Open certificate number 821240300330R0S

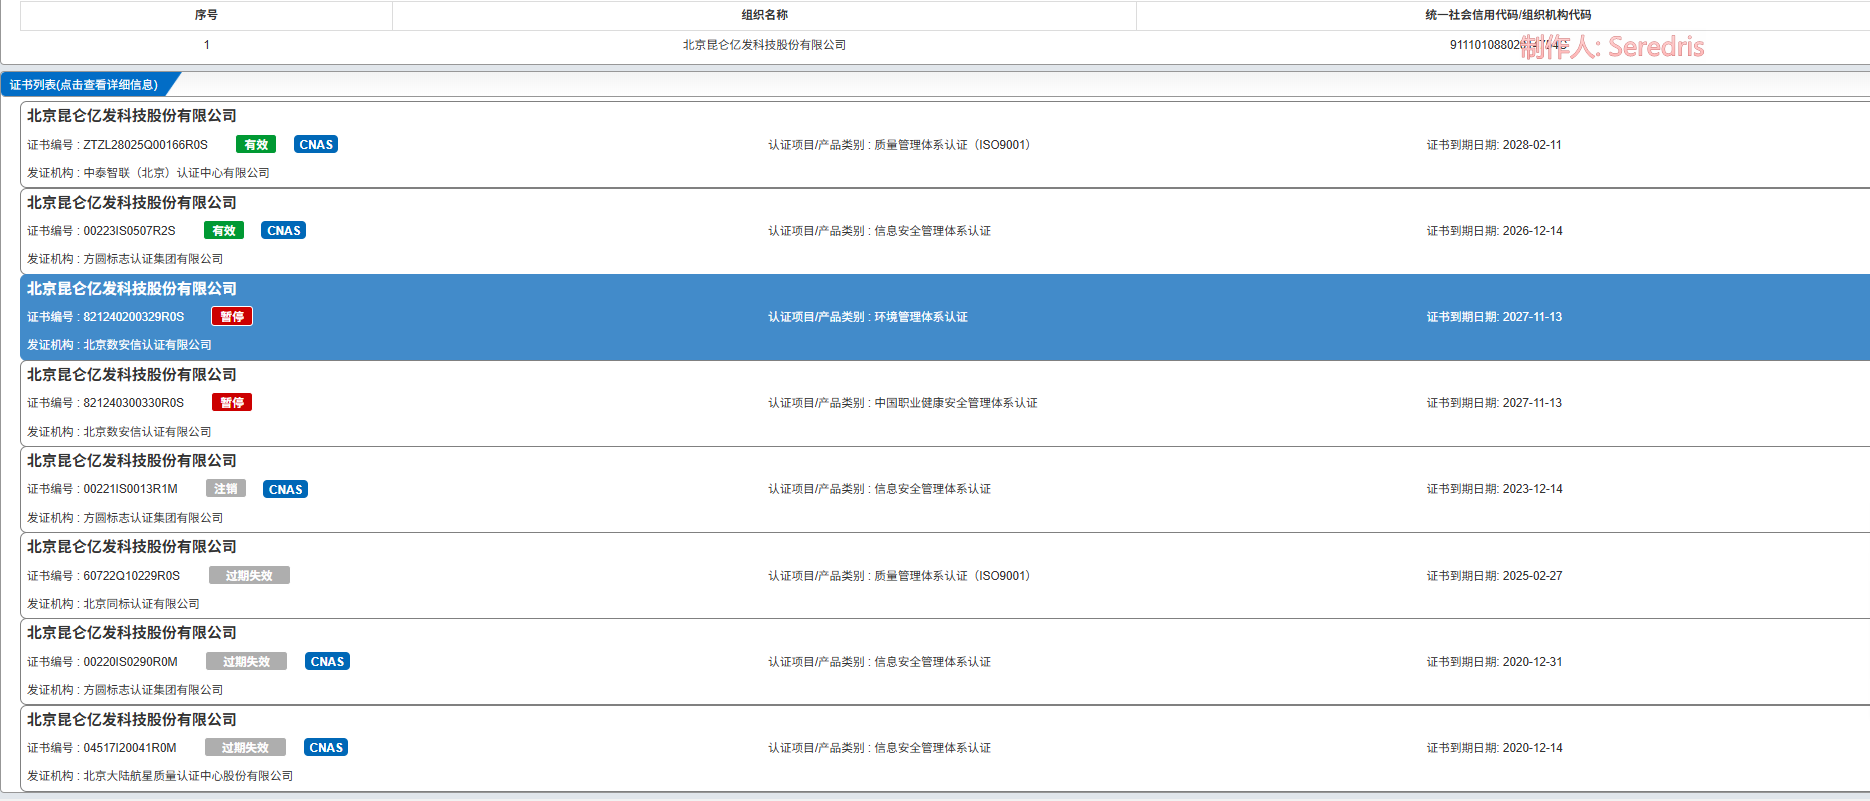coord(134,403)
